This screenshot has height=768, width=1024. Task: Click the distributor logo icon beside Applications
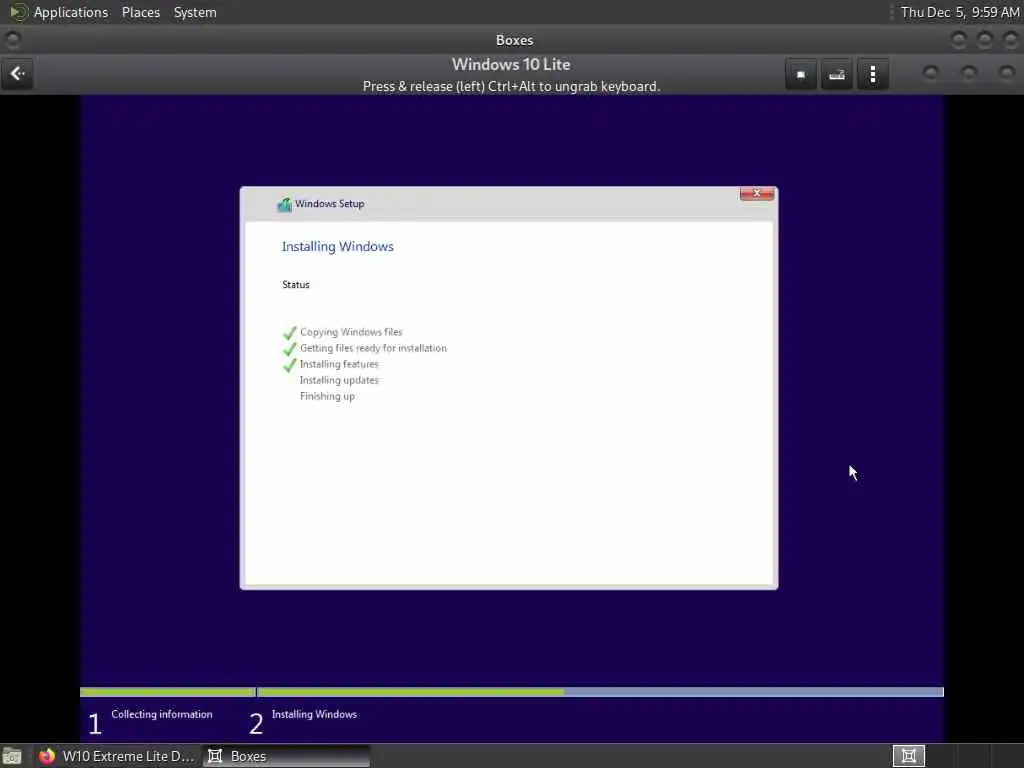click(x=18, y=12)
